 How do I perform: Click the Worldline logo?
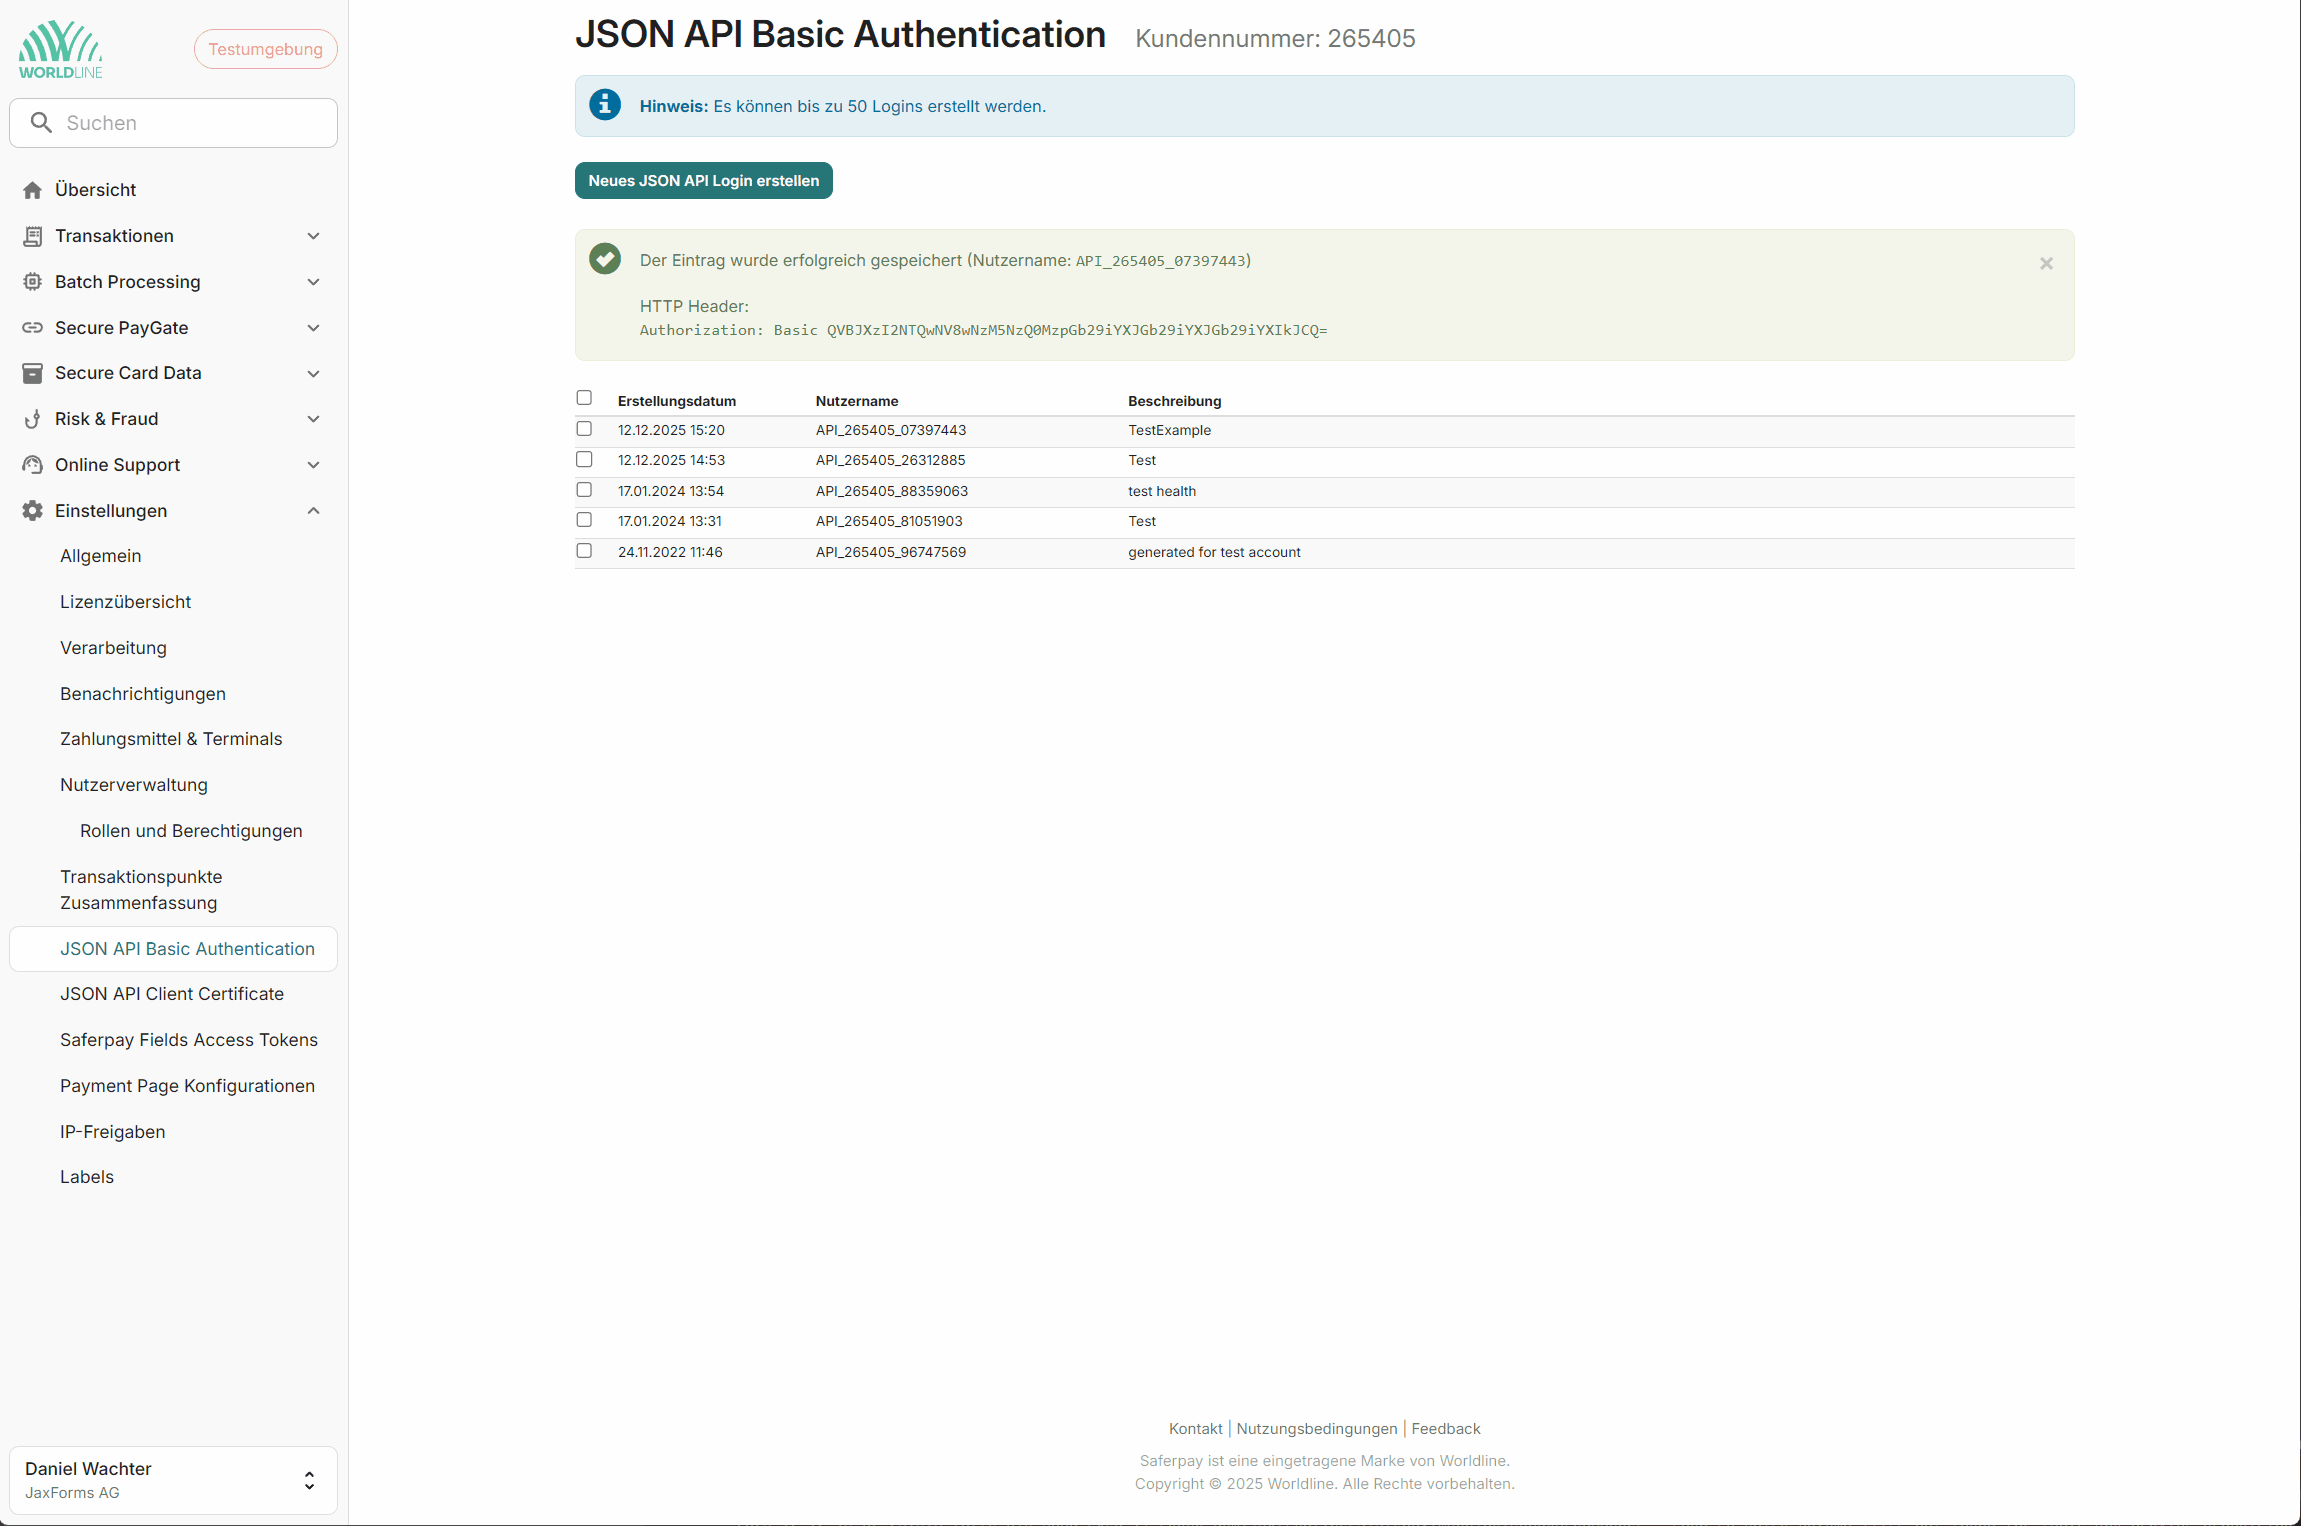click(60, 49)
